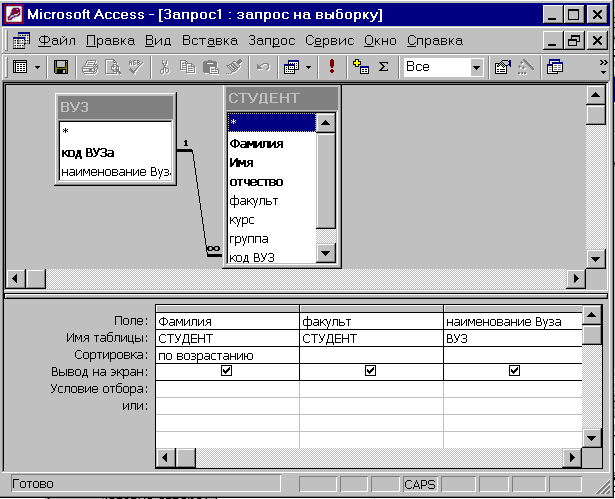Click the Build expression wand icon
This screenshot has width=615, height=499.
526,67
